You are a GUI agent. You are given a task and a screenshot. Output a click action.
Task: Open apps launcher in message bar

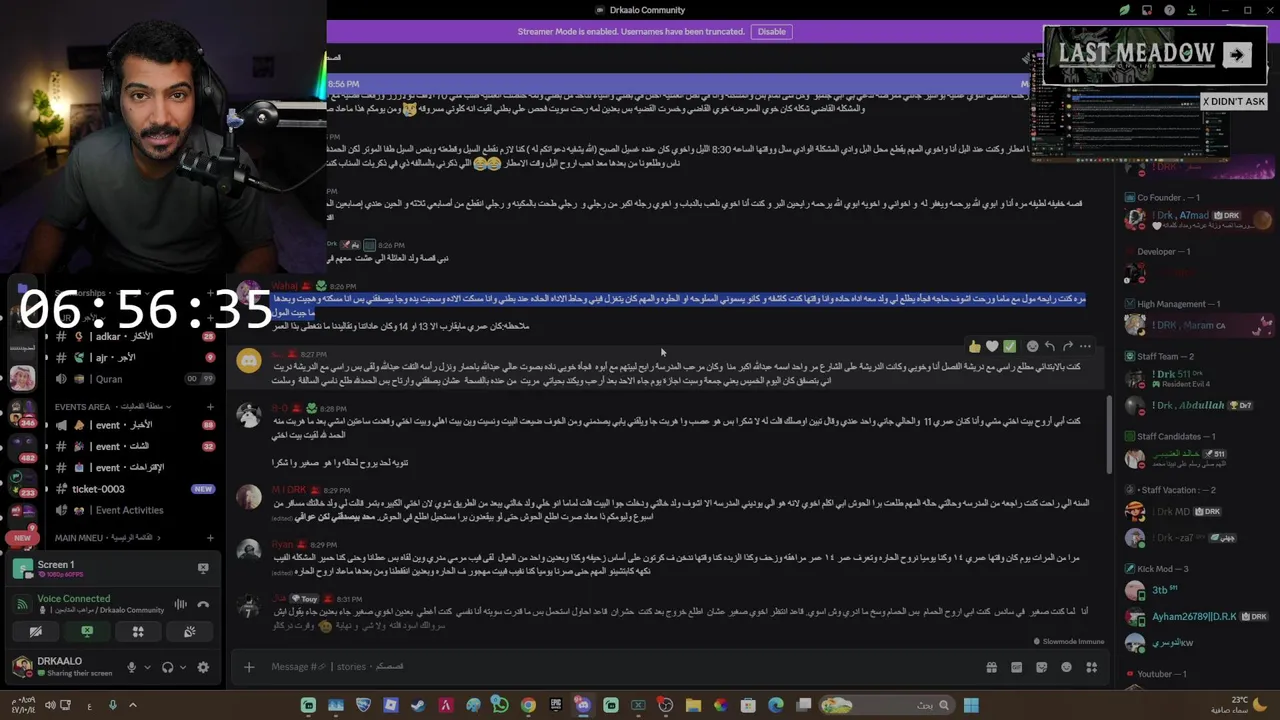tap(1091, 667)
